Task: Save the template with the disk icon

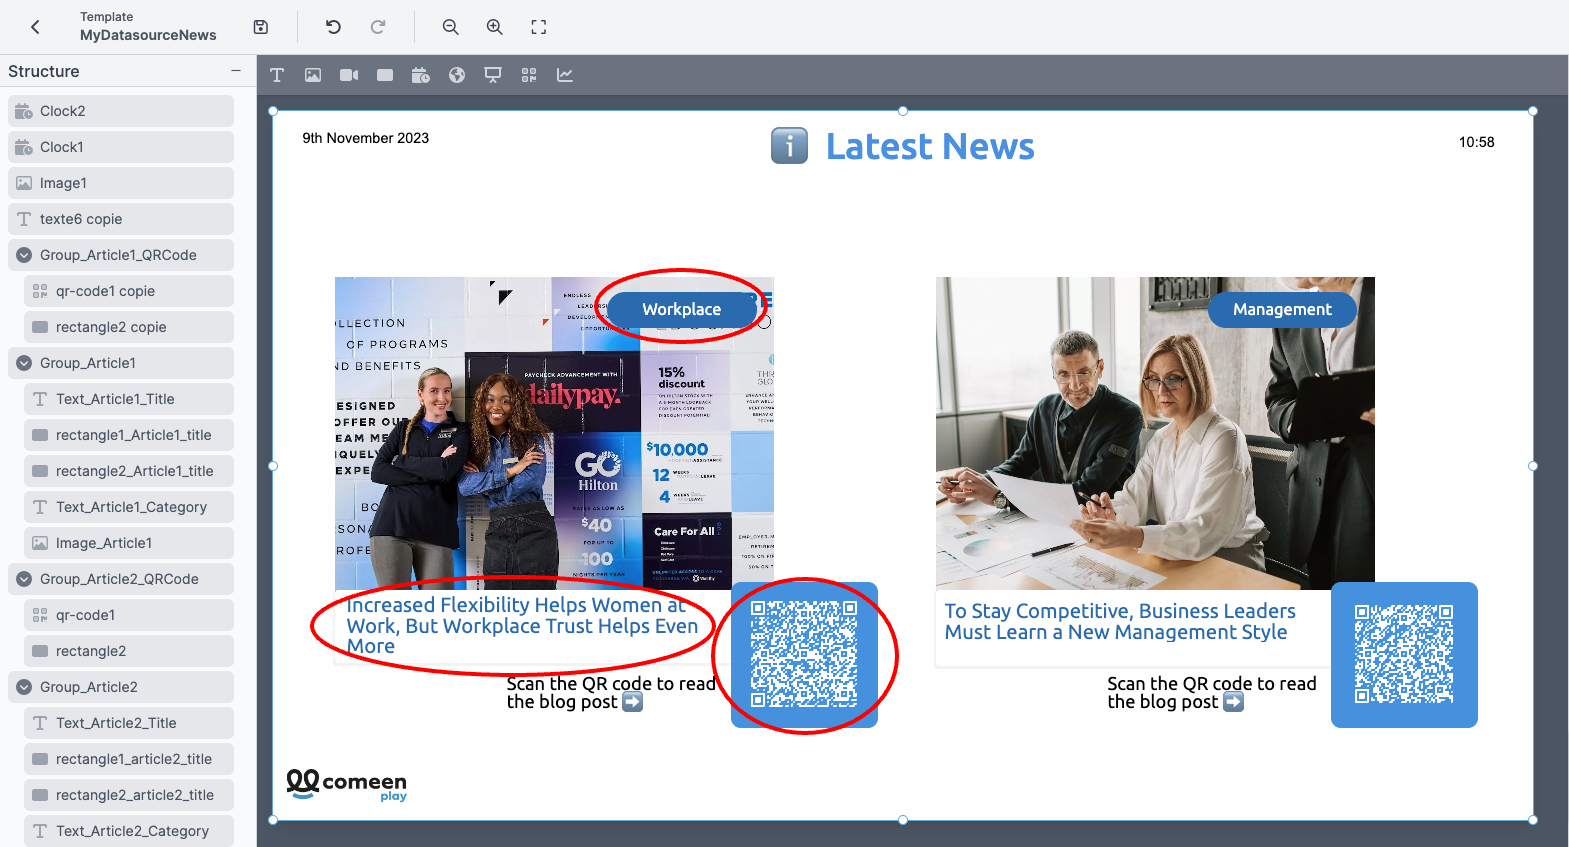Action: (261, 27)
